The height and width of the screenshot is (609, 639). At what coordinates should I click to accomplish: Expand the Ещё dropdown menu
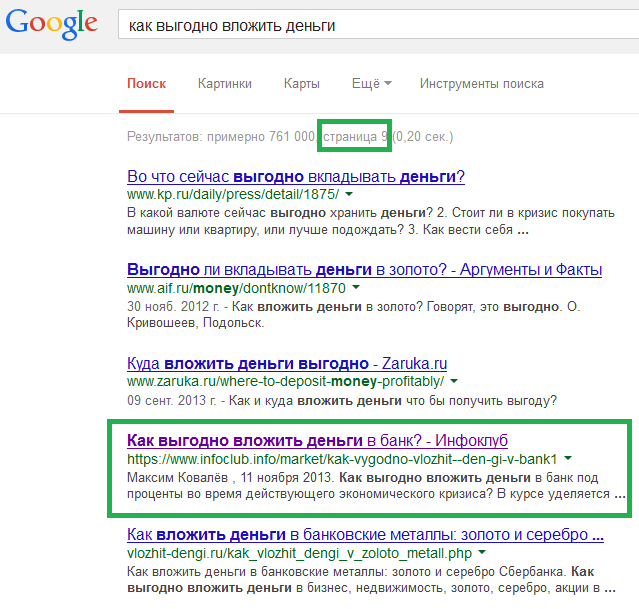pos(371,84)
